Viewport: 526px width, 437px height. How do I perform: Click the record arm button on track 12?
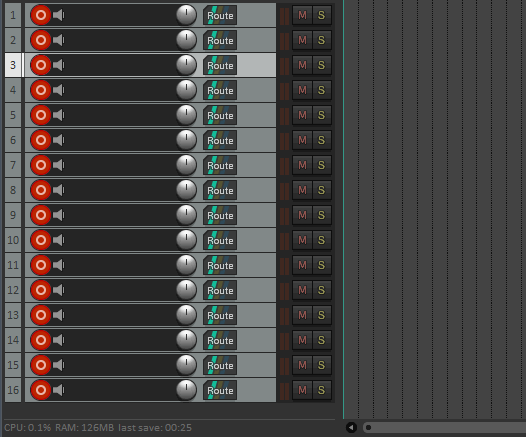coord(41,290)
